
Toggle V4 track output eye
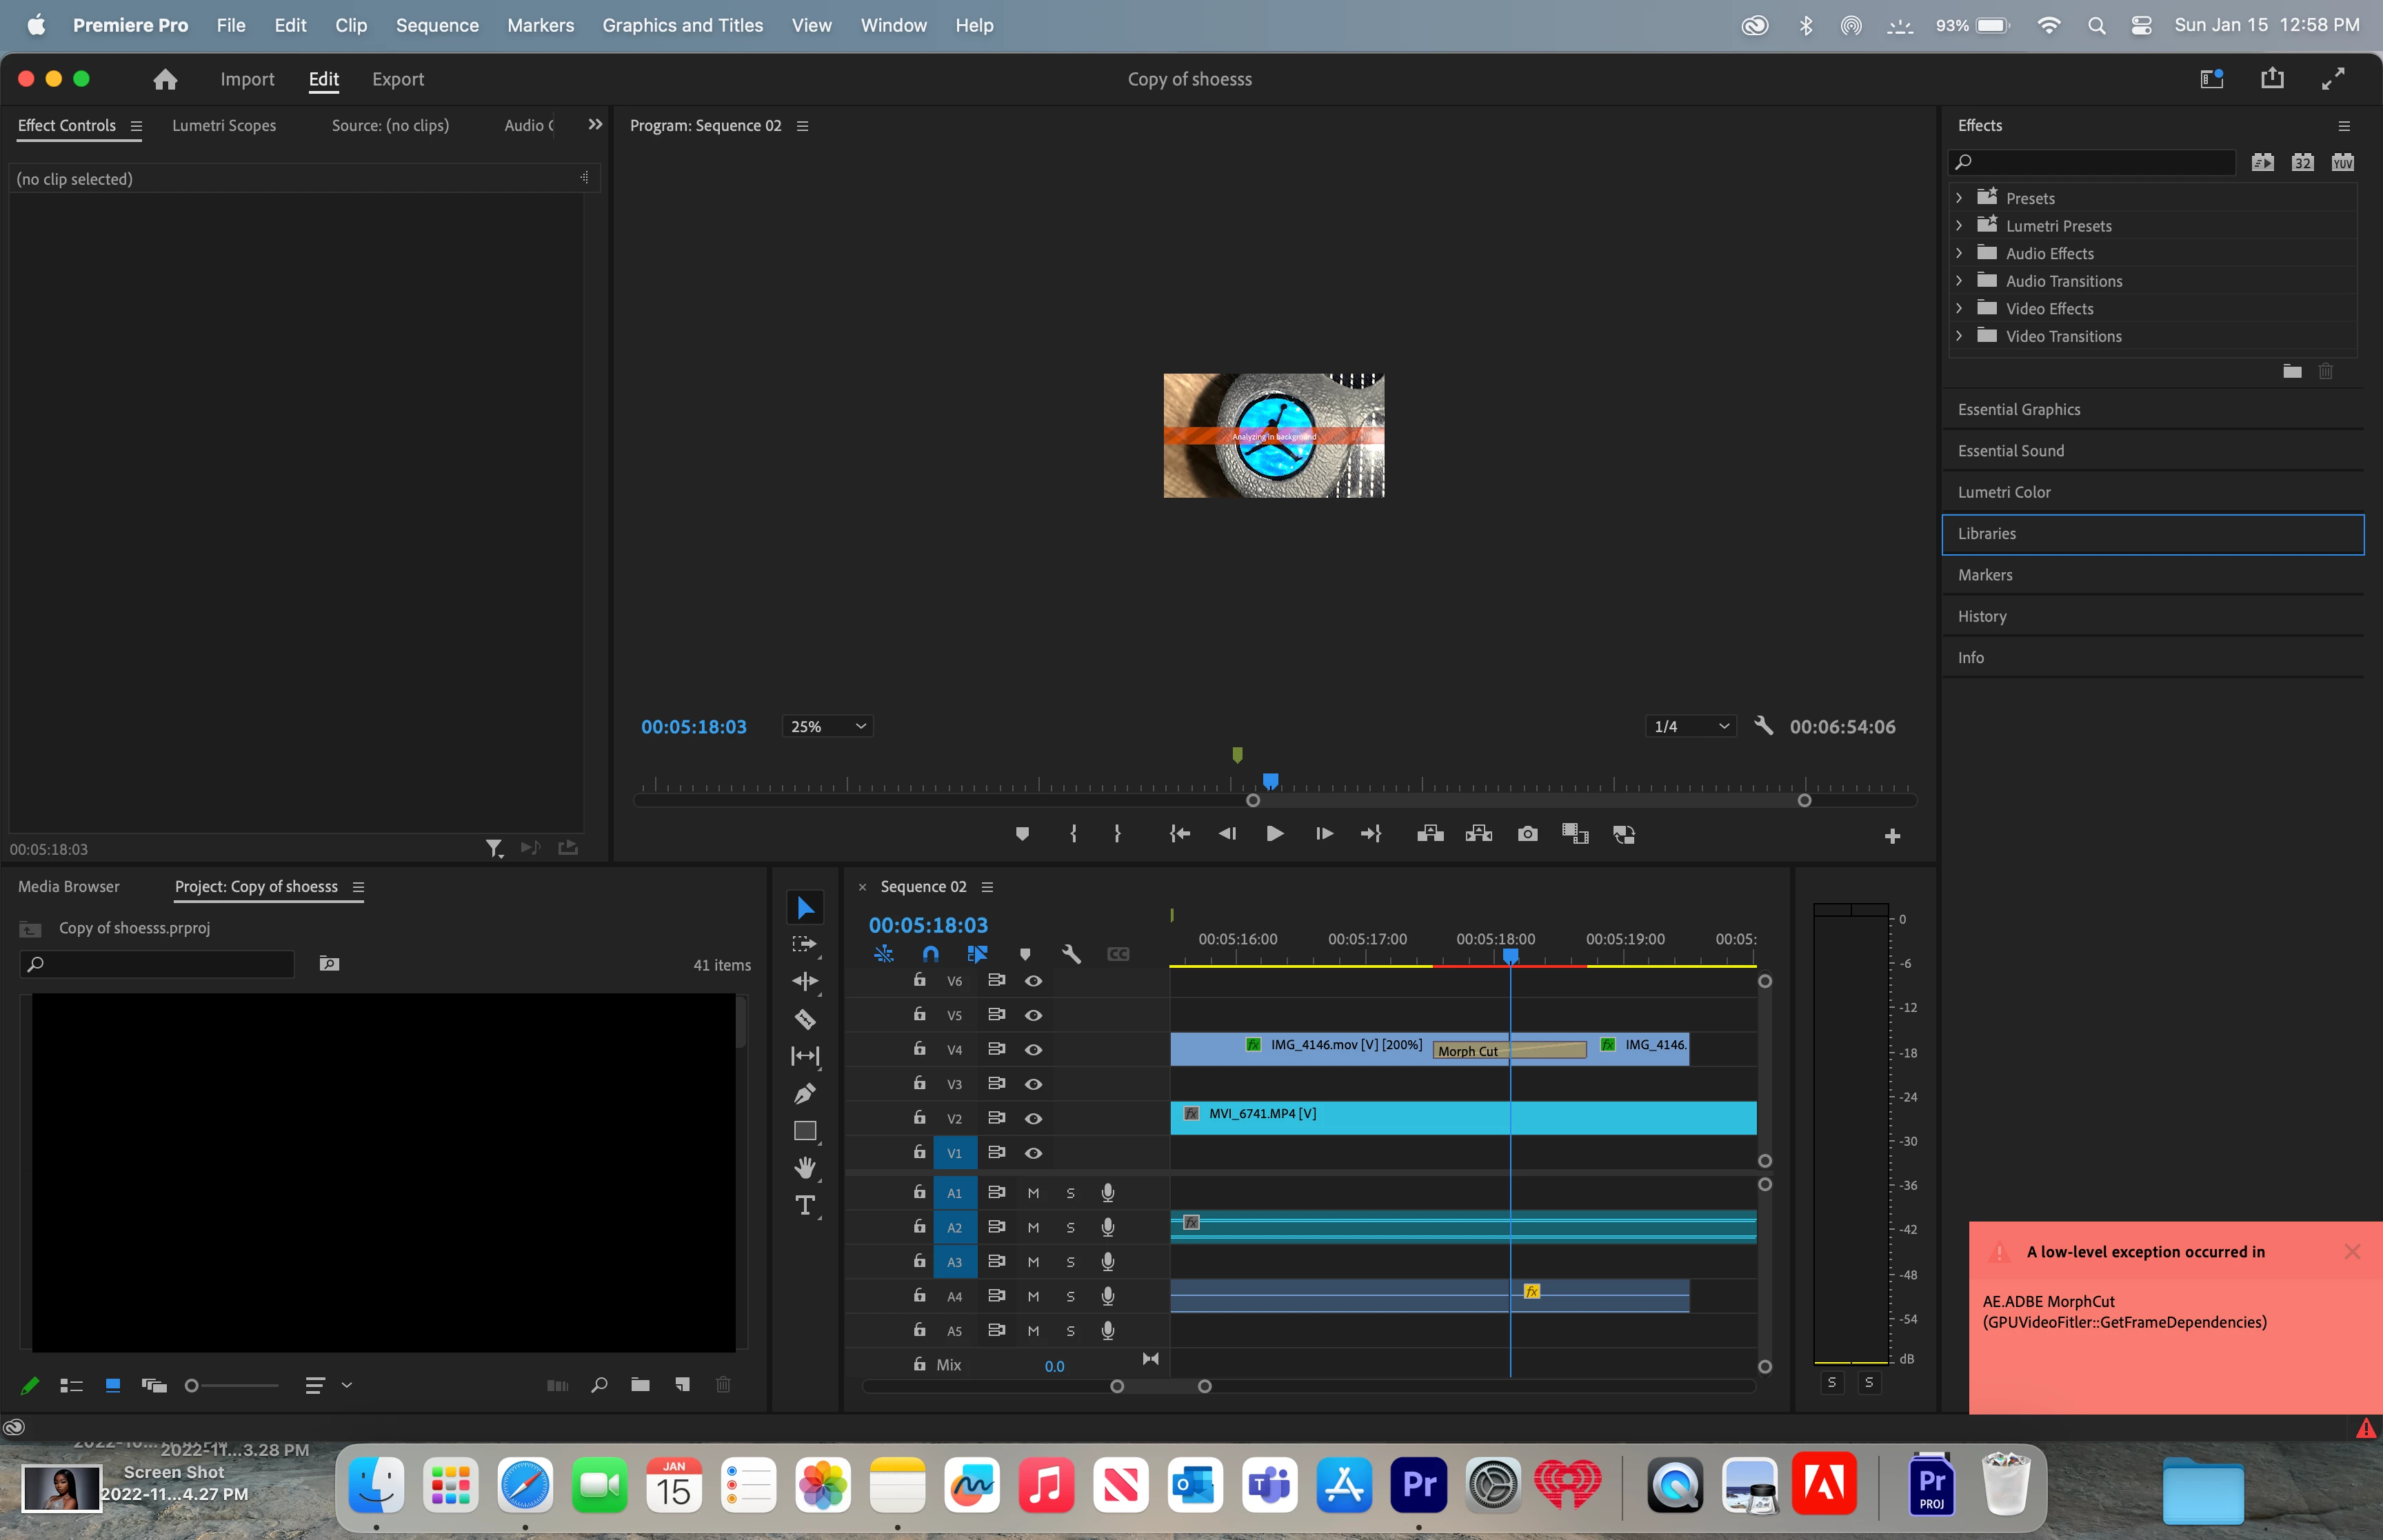pyautogui.click(x=1034, y=1050)
